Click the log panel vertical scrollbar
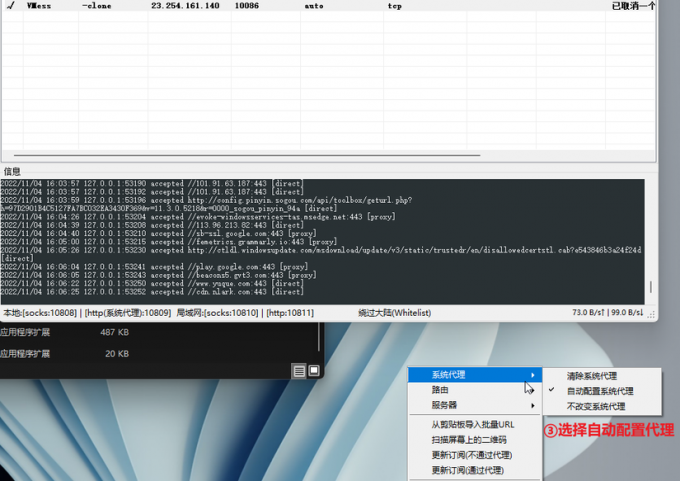 (651, 240)
